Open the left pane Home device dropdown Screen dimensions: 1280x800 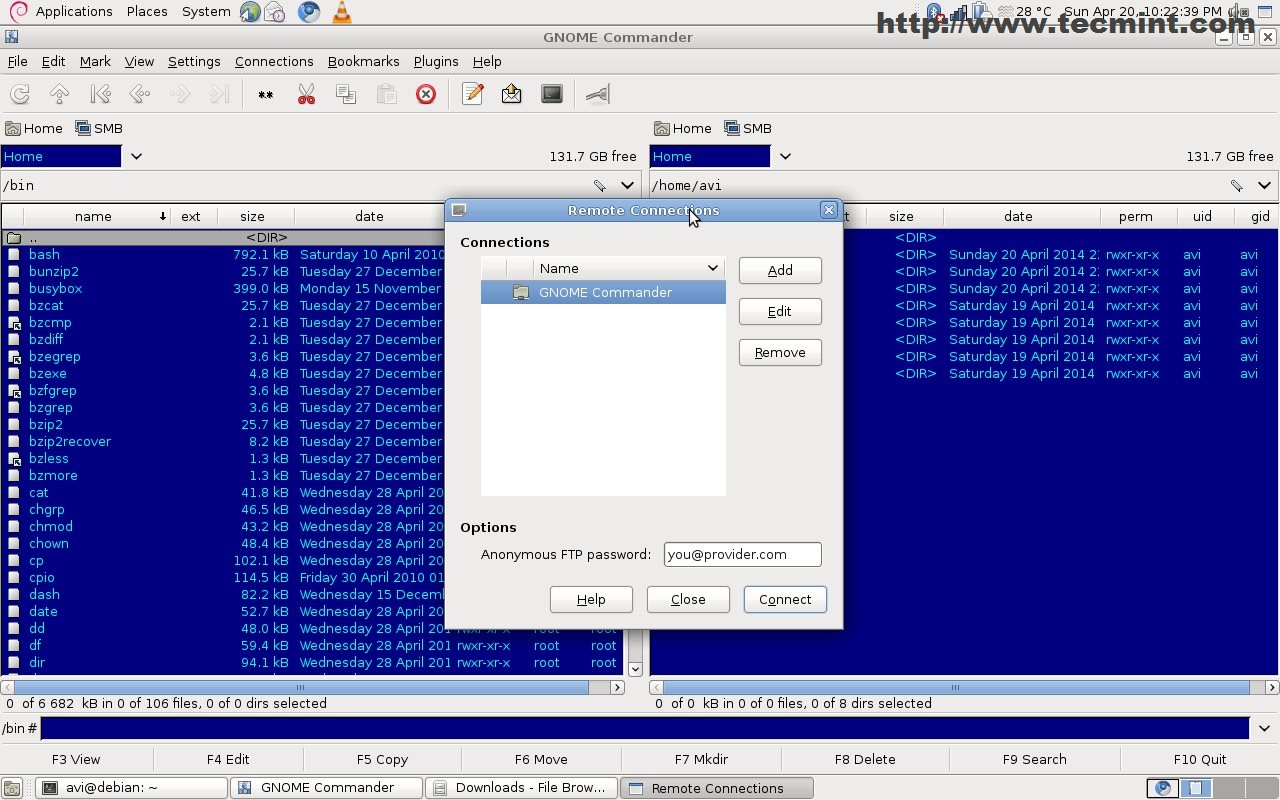[x=136, y=156]
